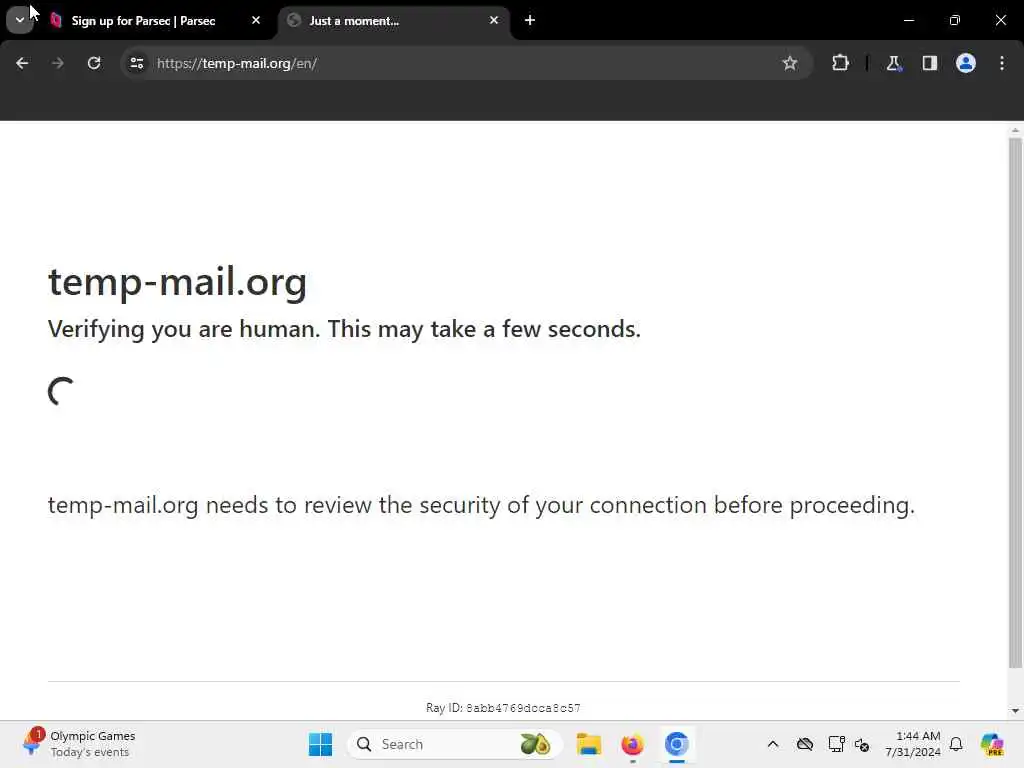Open Chrome from the taskbar
Screen dimensions: 1024x768
(x=677, y=744)
